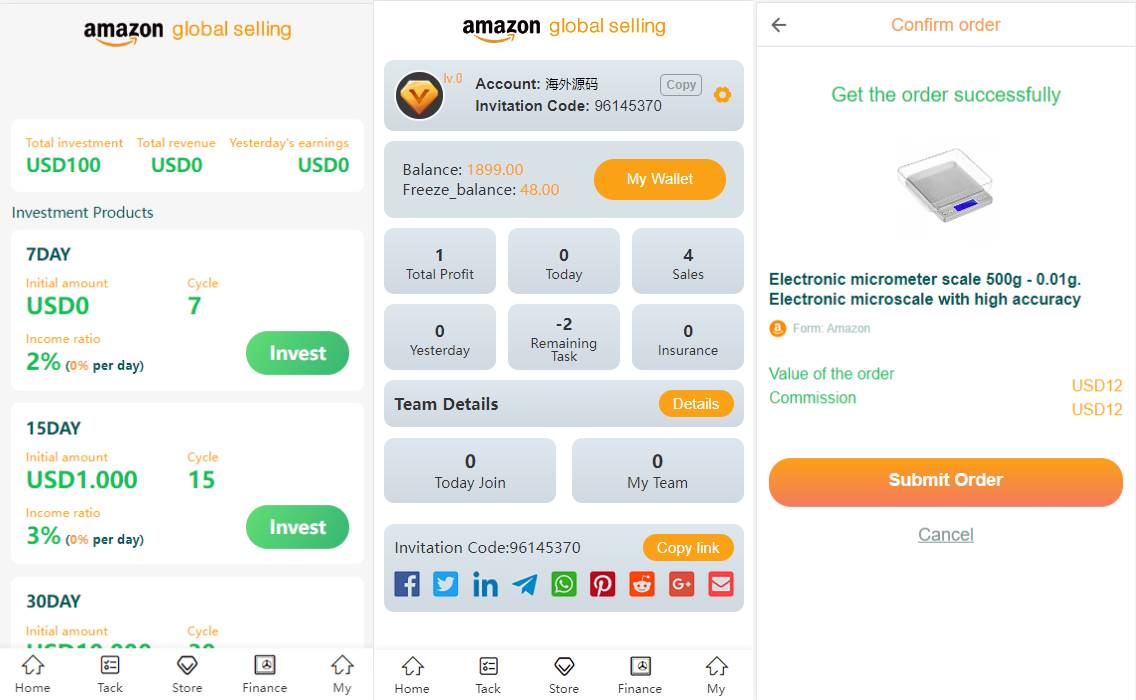Share invitation via Pinterest icon
Screen dimensions: 1136x700
[603, 584]
